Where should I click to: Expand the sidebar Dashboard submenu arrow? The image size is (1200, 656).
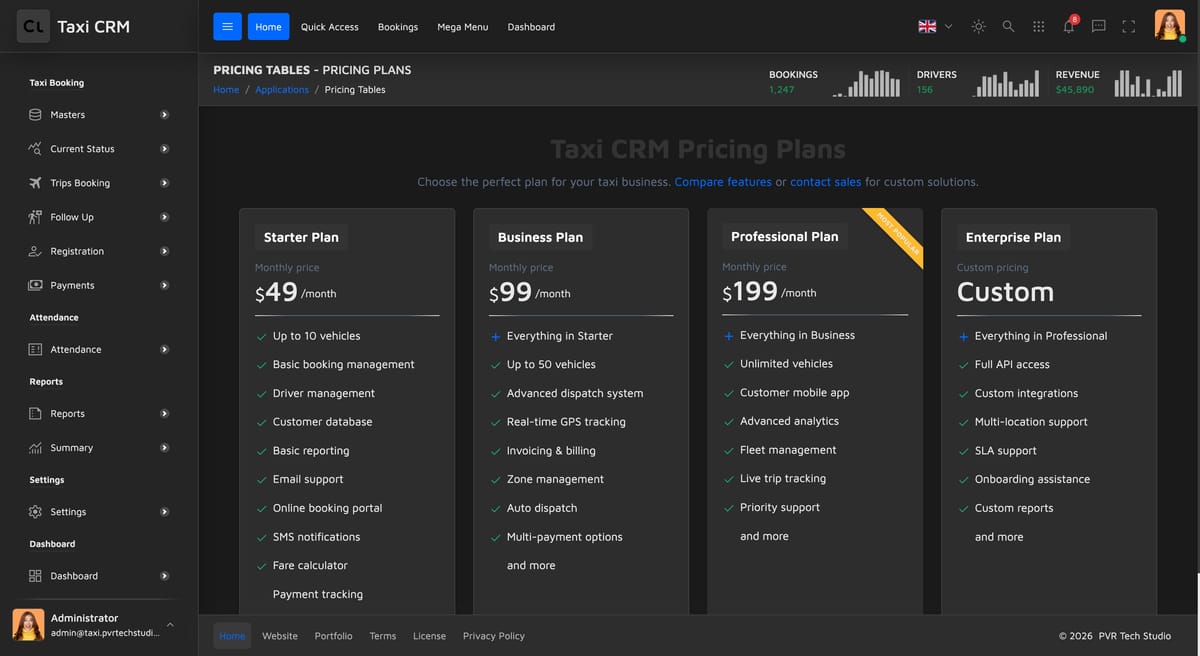click(164, 576)
